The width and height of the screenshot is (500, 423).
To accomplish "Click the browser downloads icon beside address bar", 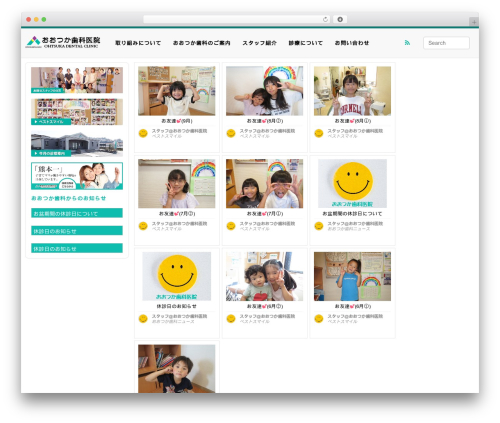I will [x=340, y=19].
